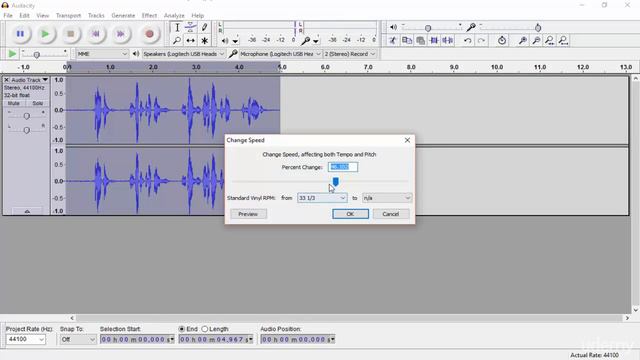Open the Audio Track name dropdown menu
Screen dimensions: 640x360
[x=29, y=80]
